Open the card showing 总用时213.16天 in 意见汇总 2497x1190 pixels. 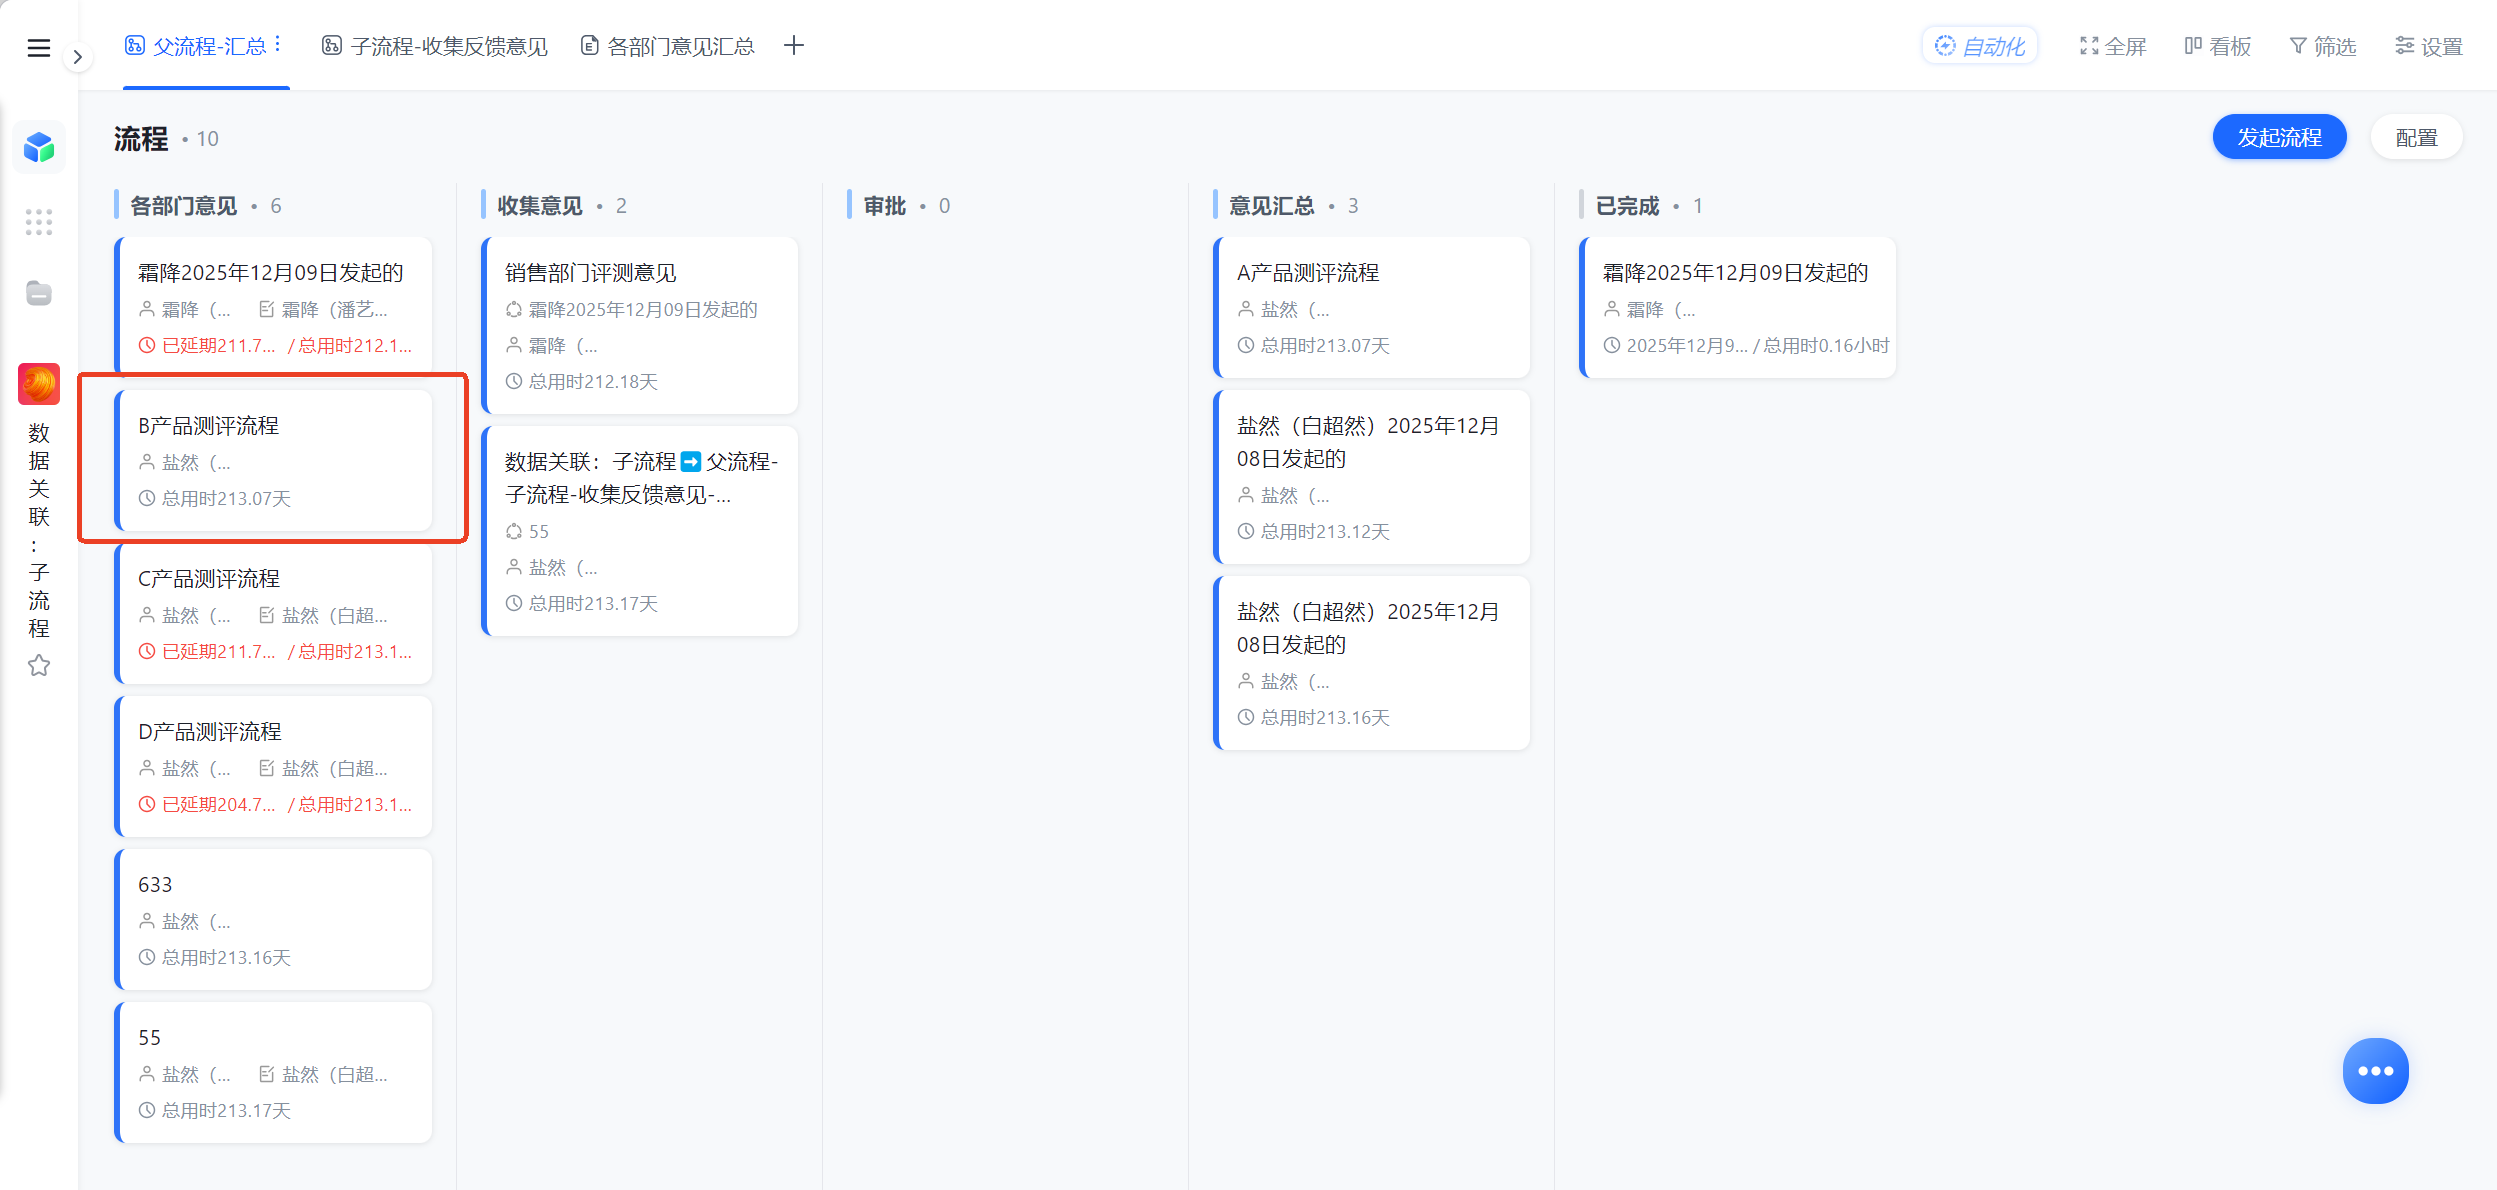(1372, 664)
